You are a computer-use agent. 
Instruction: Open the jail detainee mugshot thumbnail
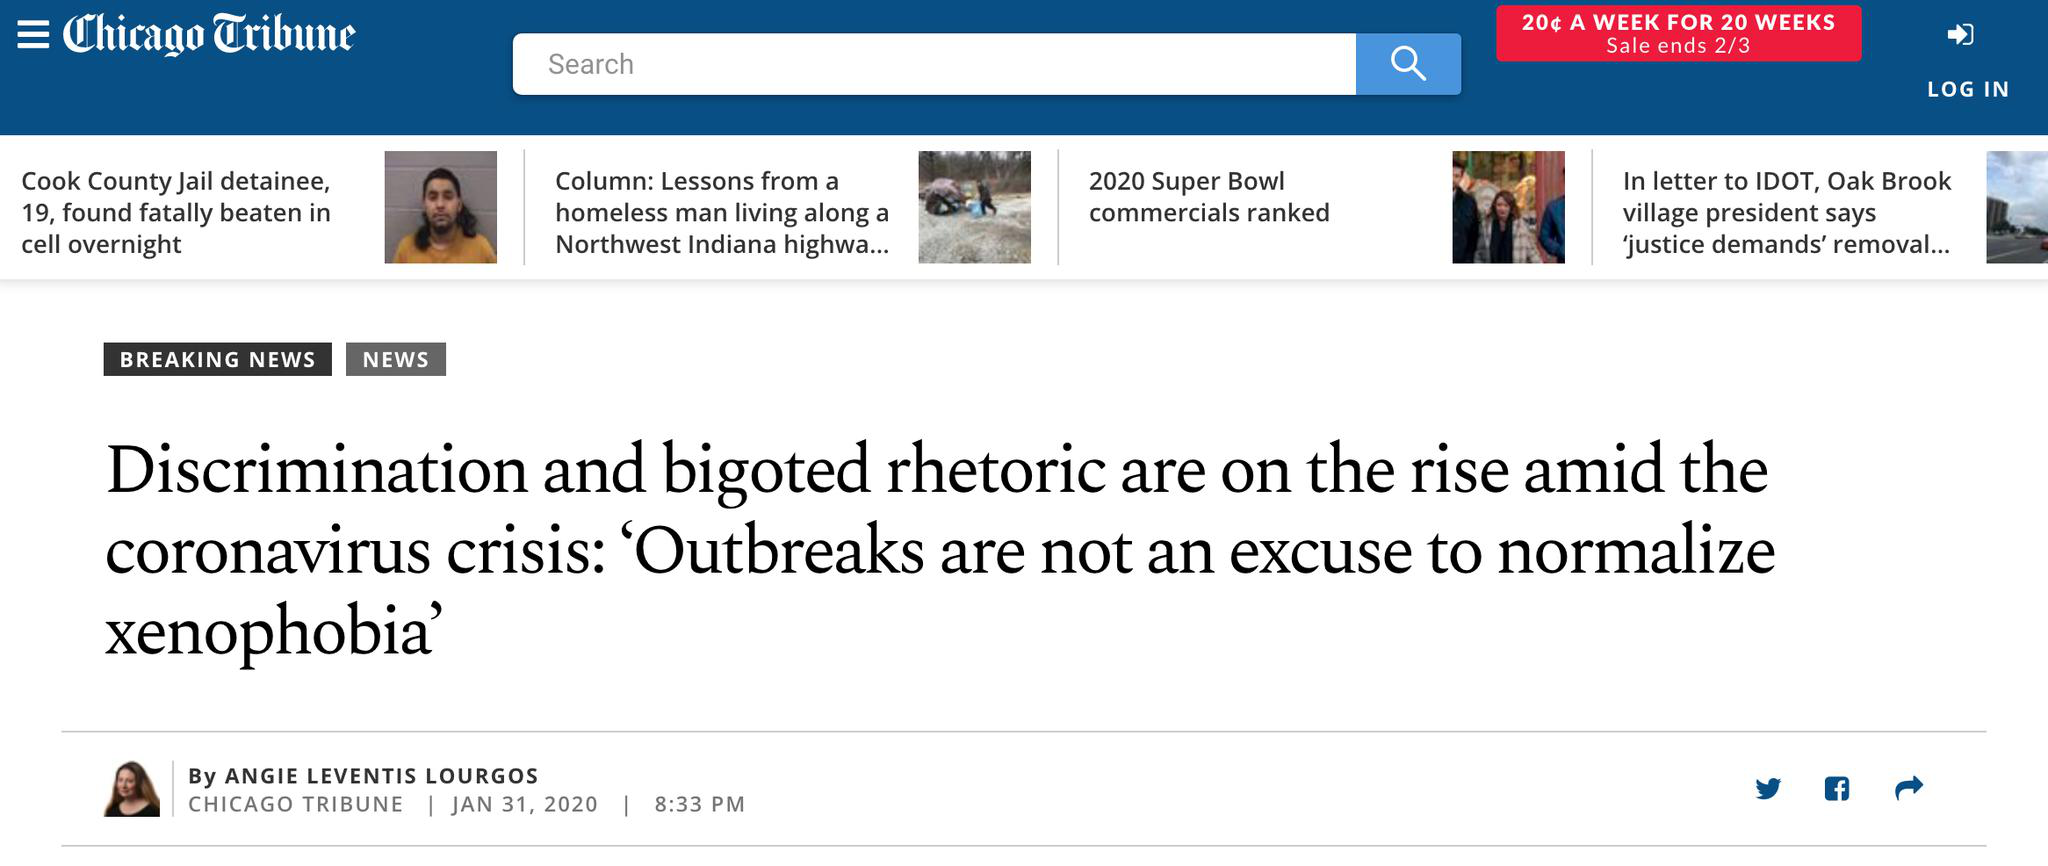click(440, 207)
